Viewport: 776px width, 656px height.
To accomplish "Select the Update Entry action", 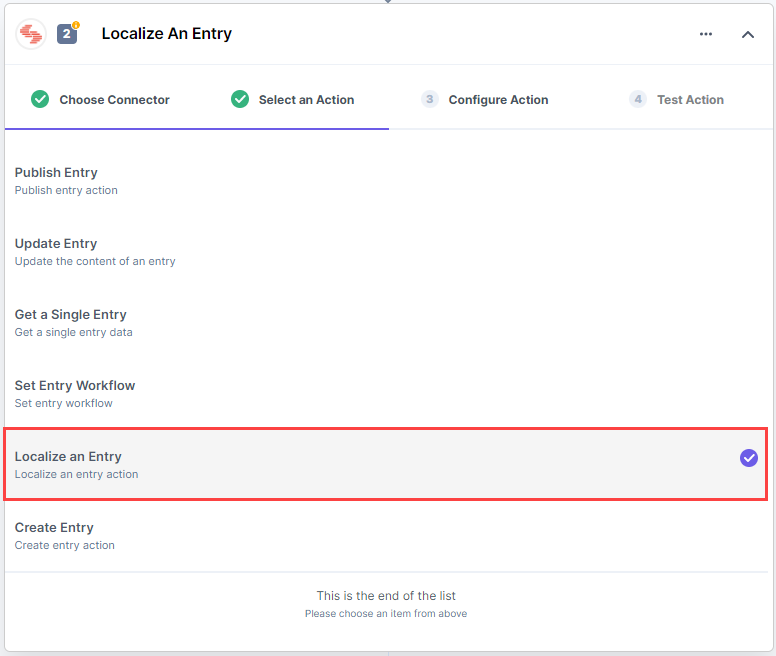I will [388, 252].
